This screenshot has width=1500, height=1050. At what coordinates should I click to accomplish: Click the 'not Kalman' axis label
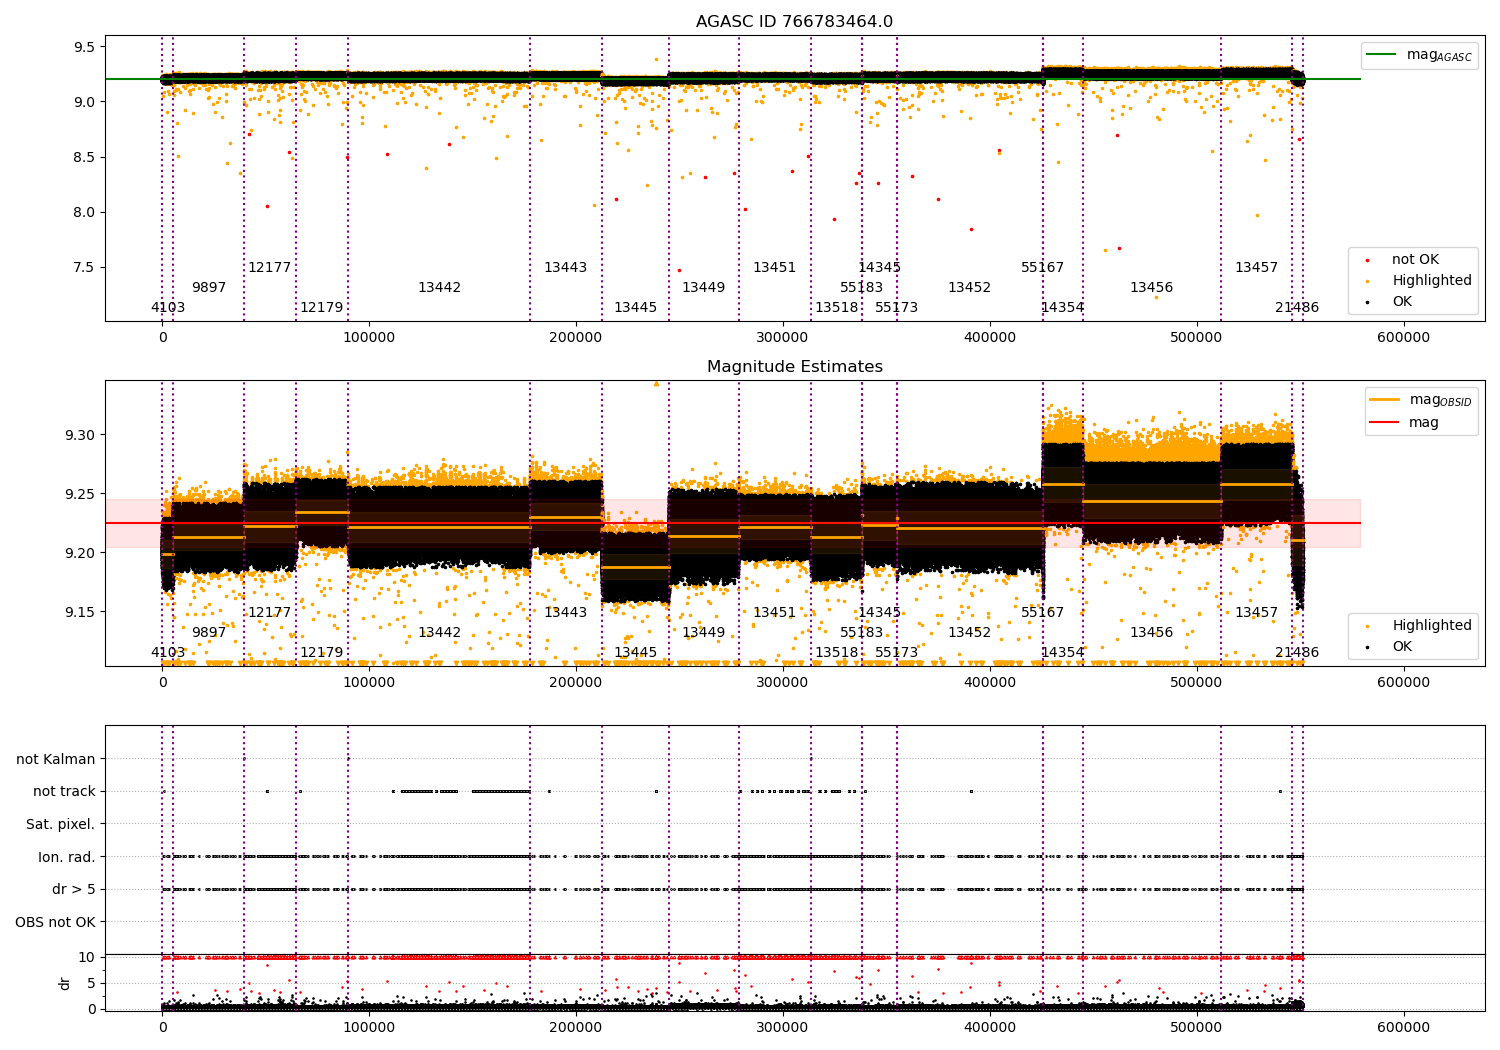click(x=56, y=759)
